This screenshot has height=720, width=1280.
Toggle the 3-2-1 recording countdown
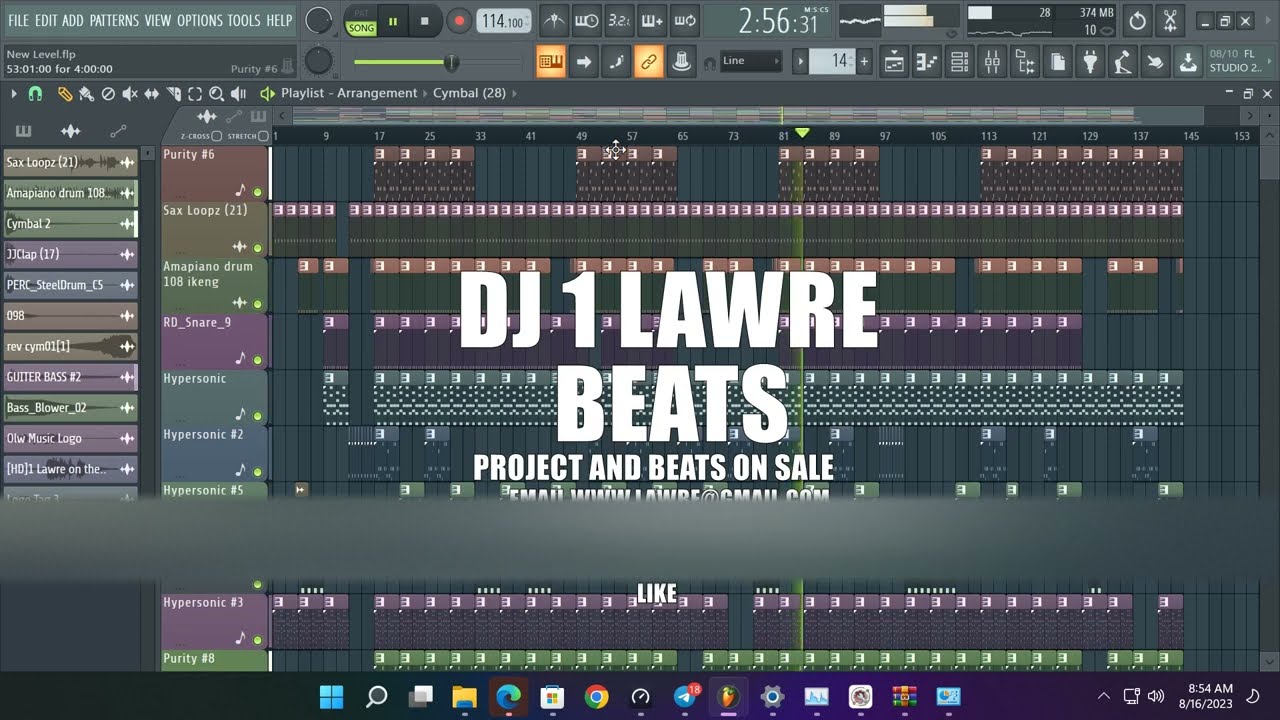coord(619,20)
